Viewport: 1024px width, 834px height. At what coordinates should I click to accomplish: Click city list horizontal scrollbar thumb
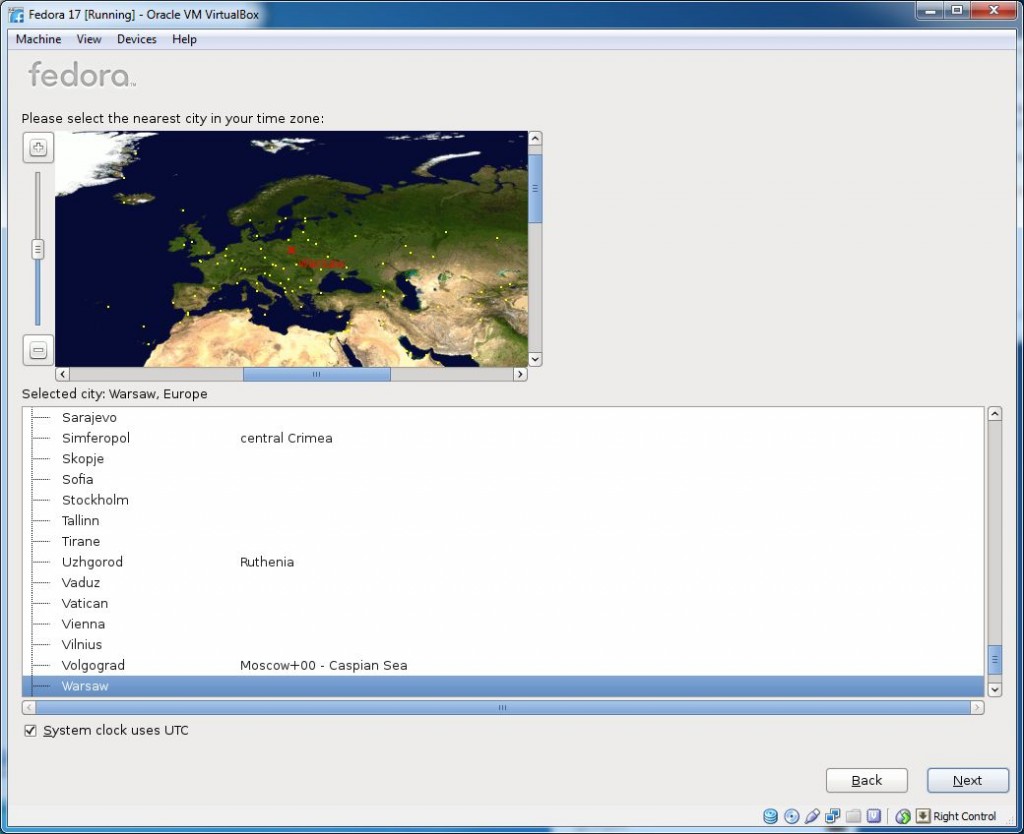click(502, 707)
